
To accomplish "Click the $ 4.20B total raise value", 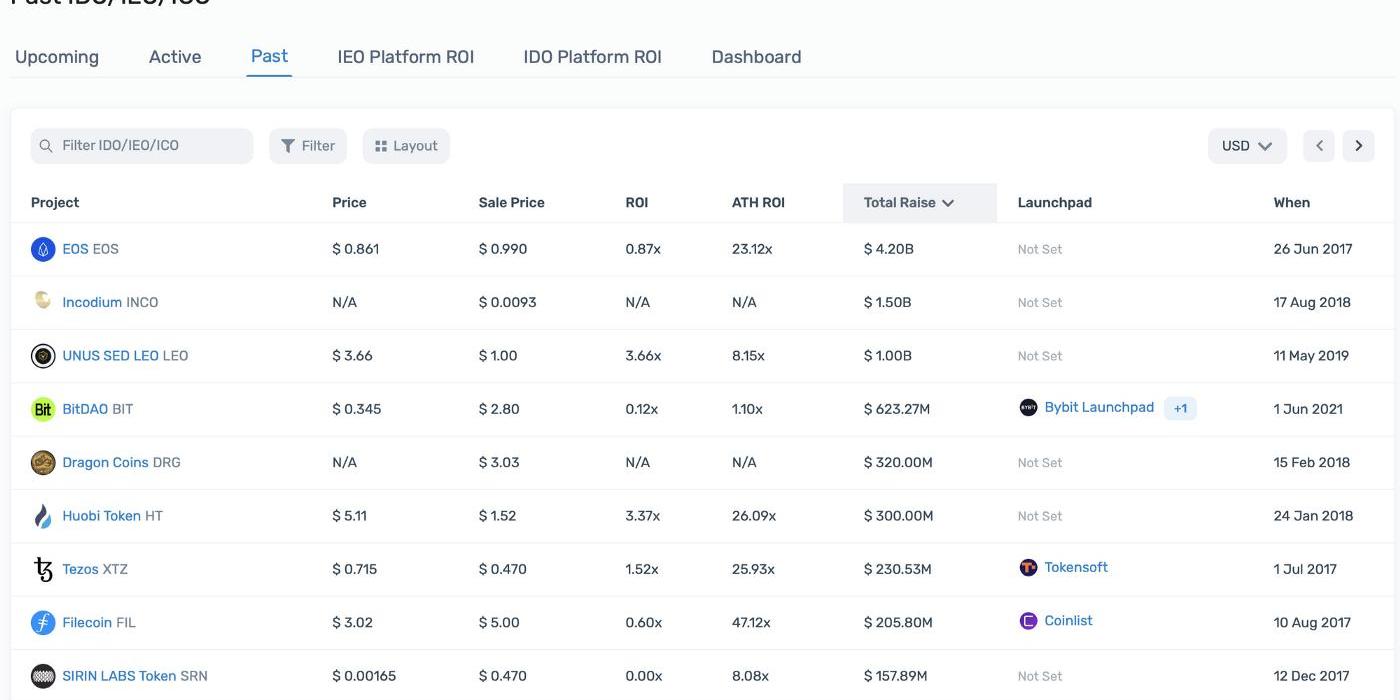I will coord(889,249).
